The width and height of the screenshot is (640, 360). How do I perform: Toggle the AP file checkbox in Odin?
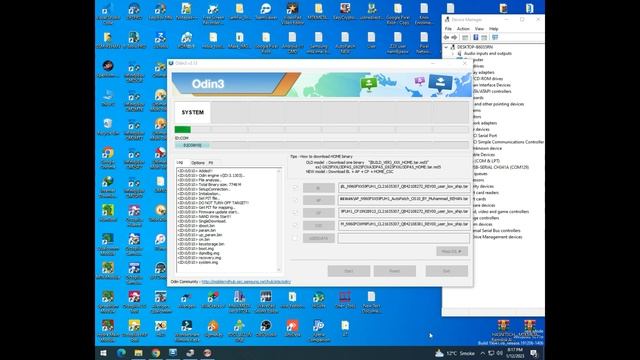point(295,200)
